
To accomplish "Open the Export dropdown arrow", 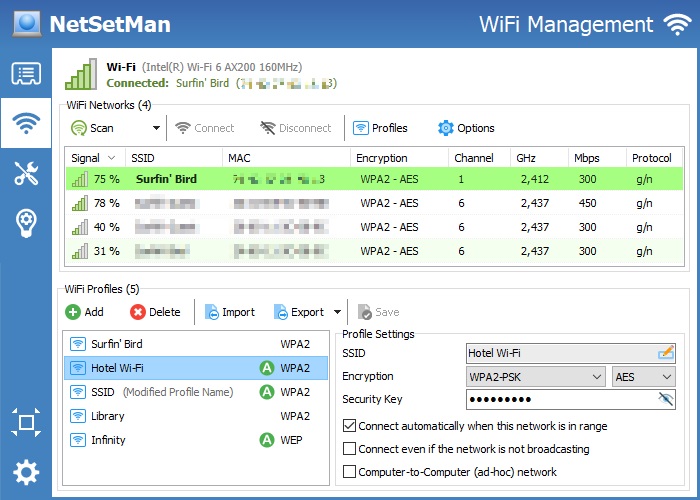I will pos(338,312).
